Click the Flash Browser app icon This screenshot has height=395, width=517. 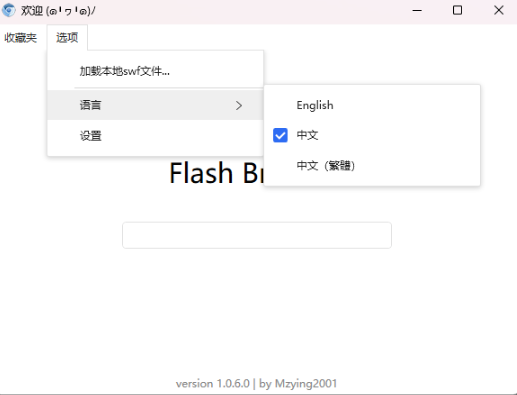pos(9,10)
